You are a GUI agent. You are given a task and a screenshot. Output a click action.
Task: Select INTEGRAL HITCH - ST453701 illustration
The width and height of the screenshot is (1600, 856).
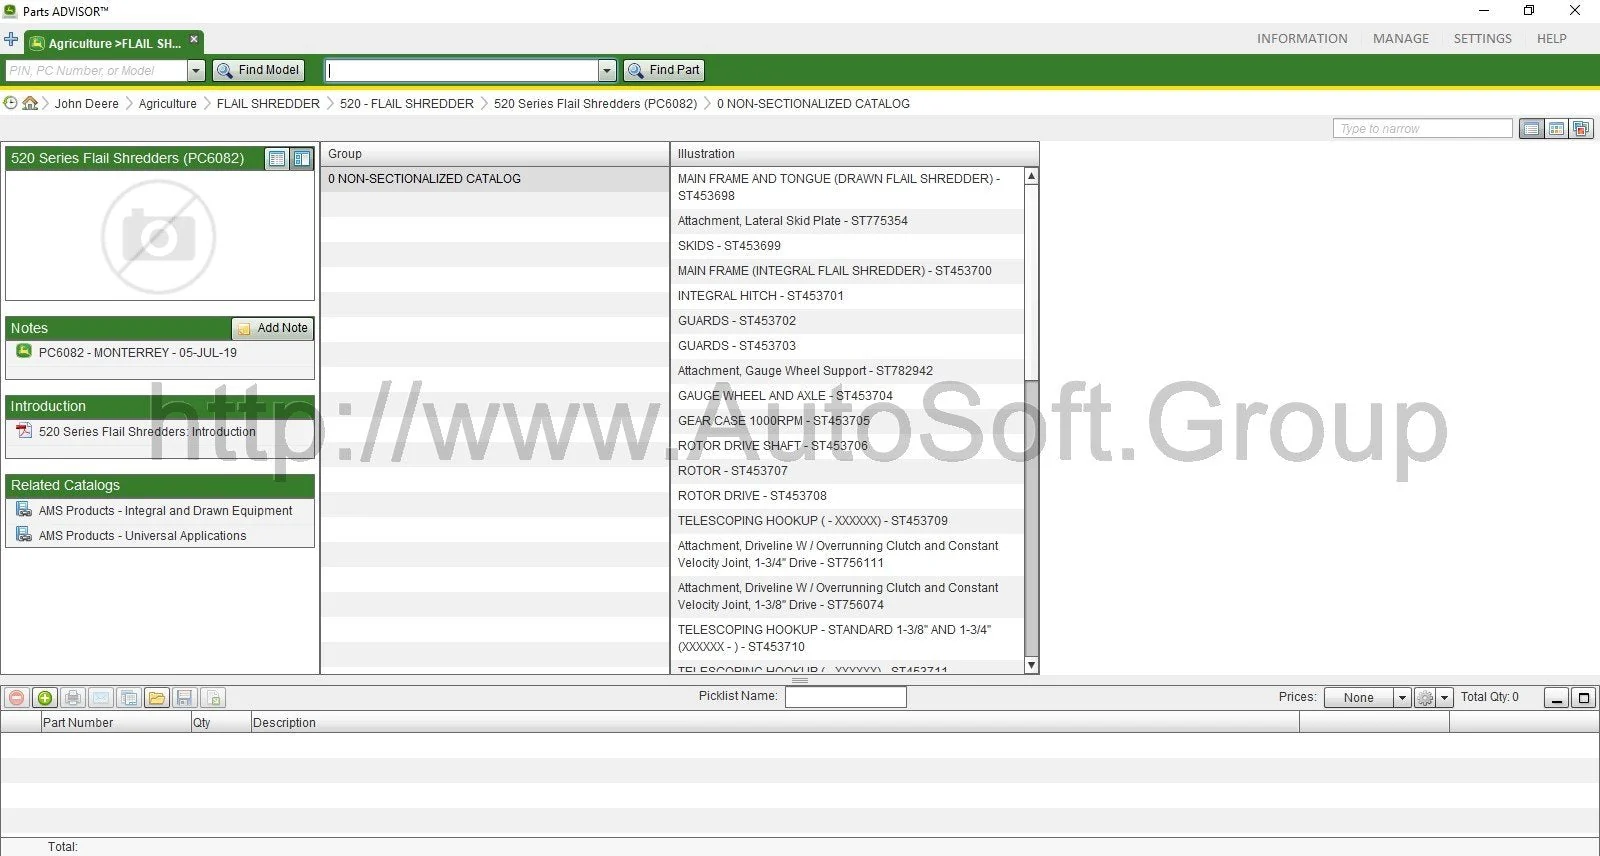[848, 296]
